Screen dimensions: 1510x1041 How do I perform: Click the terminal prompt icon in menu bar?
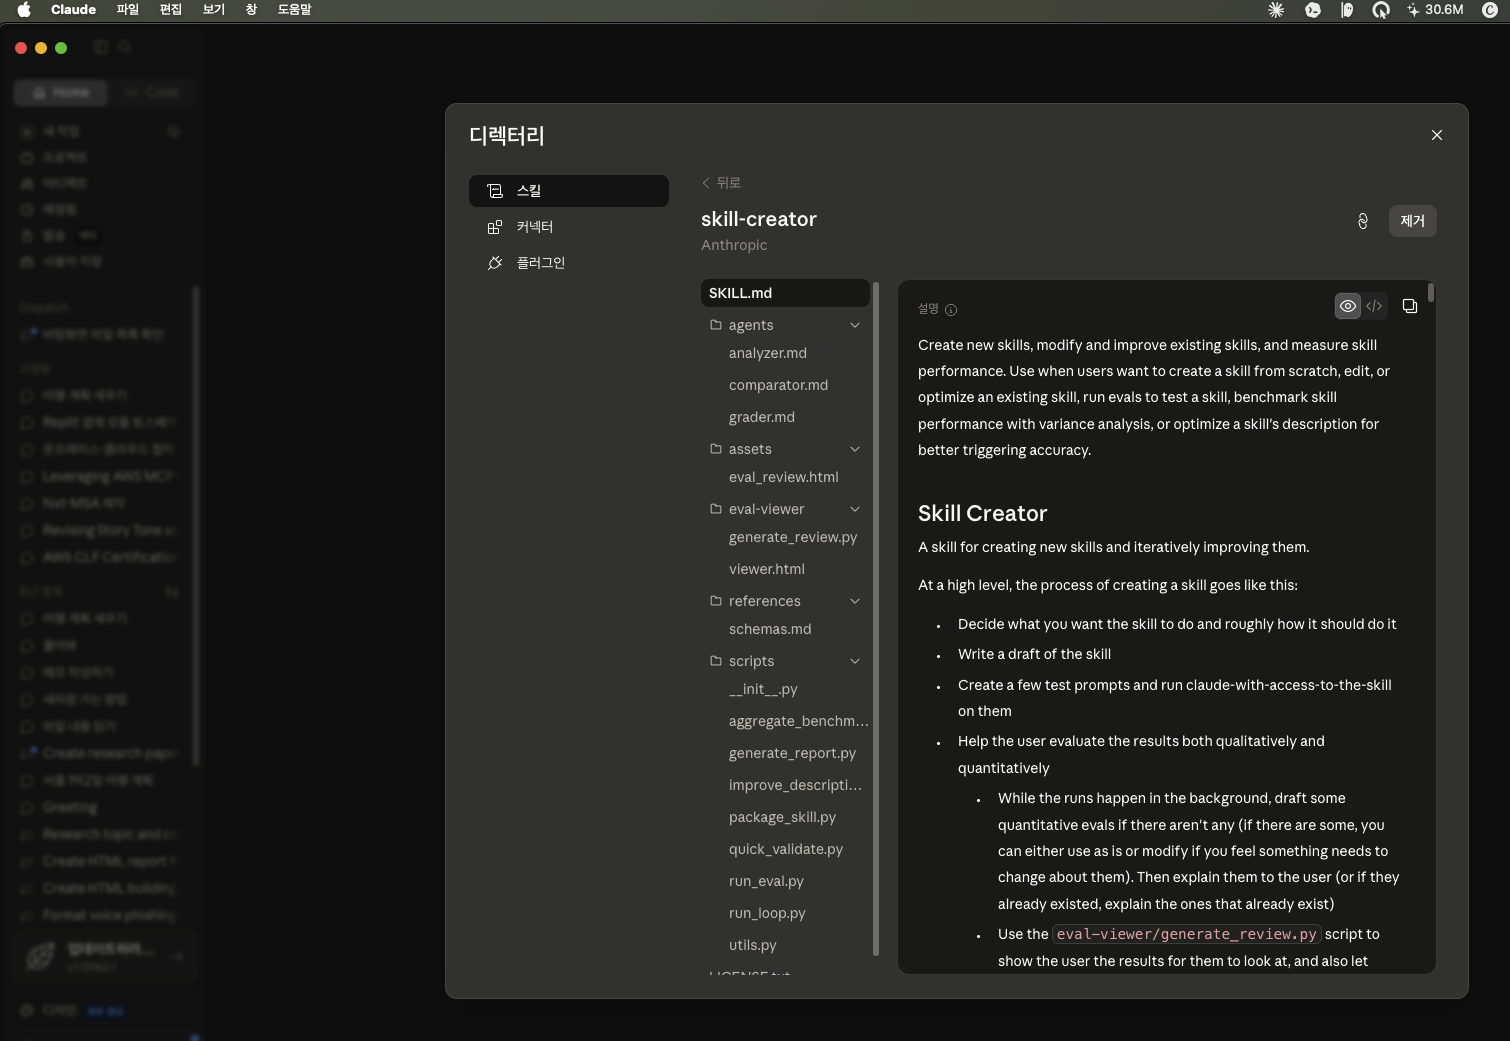[1313, 10]
